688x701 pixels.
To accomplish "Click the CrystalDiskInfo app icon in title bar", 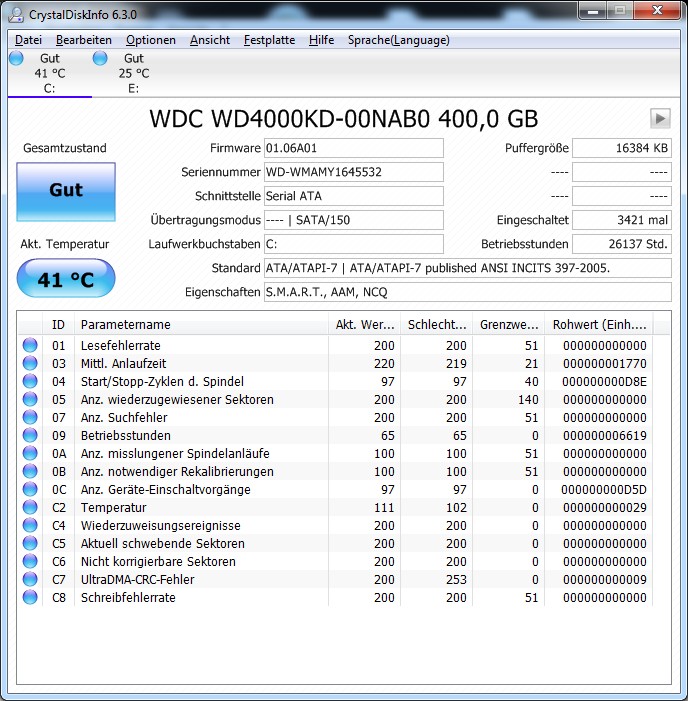I will click(17, 14).
